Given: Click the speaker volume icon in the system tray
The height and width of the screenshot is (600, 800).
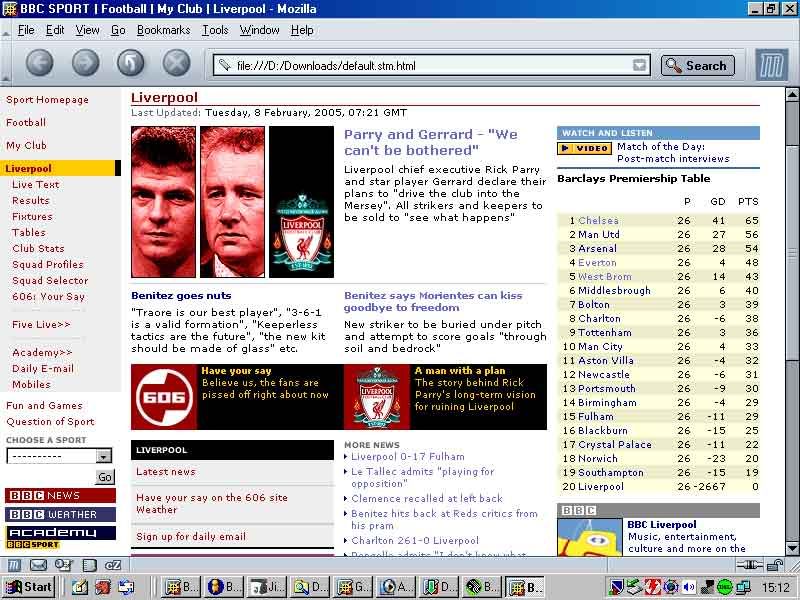Looking at the screenshot, I should [x=689, y=587].
